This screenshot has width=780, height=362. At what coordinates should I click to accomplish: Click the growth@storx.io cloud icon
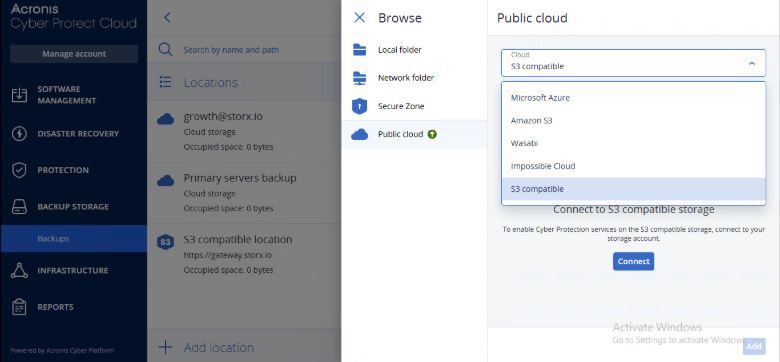tap(166, 119)
